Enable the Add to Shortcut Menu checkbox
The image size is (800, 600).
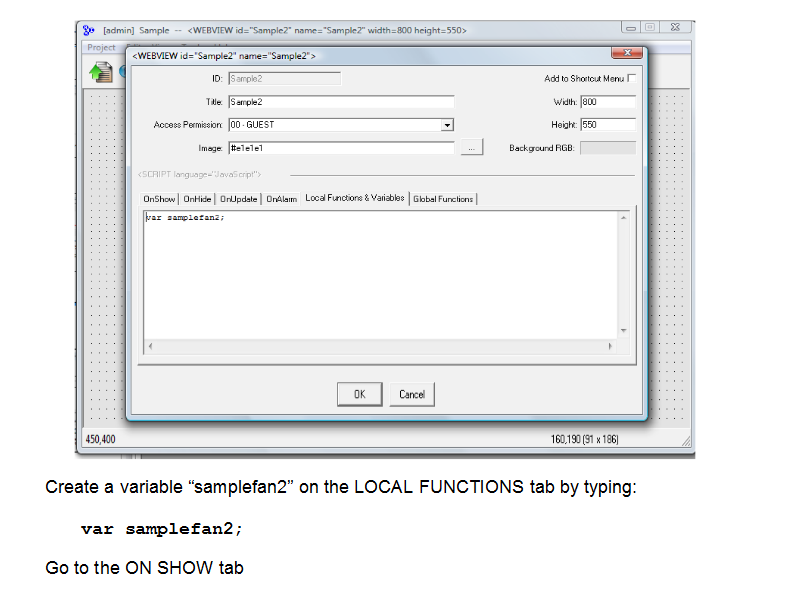click(632, 78)
